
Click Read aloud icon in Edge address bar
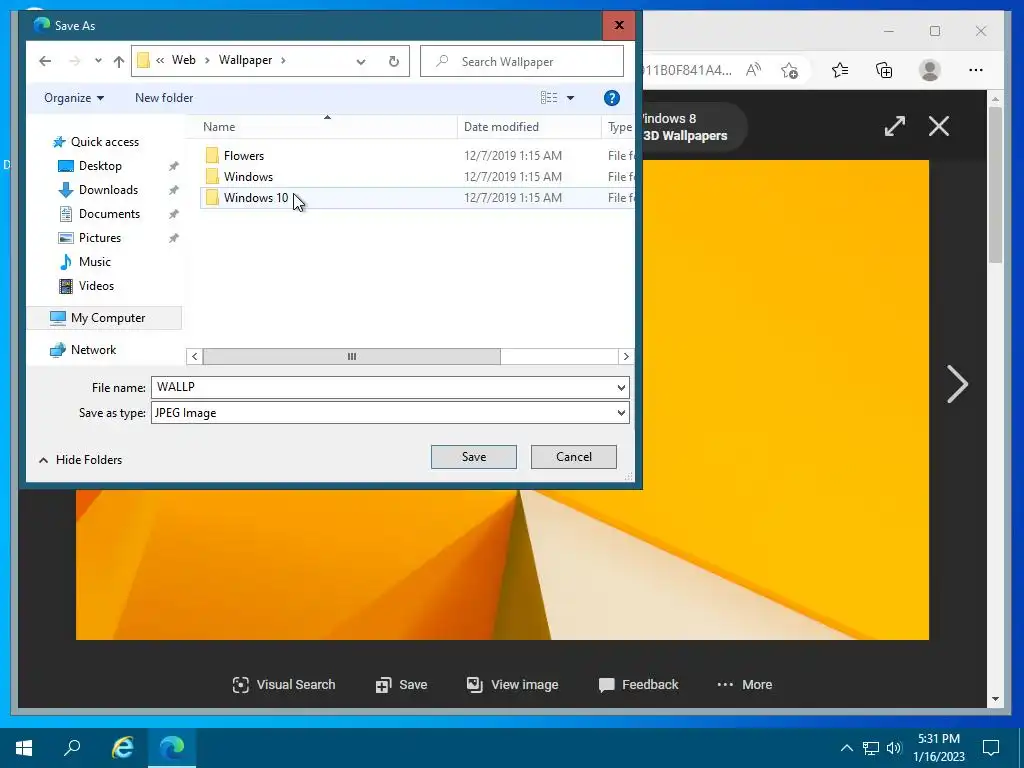(x=753, y=70)
